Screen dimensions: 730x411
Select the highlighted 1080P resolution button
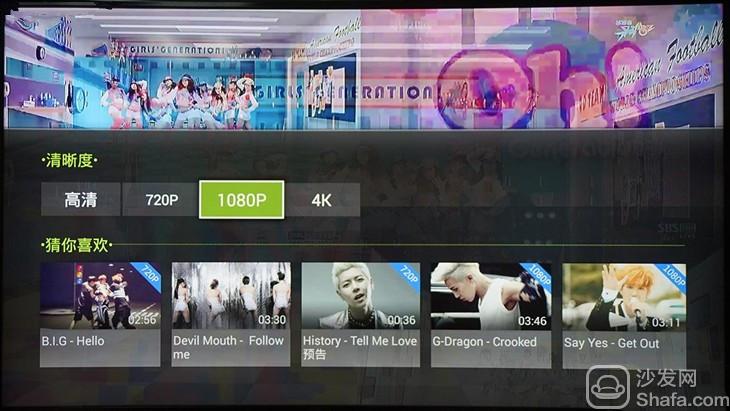click(242, 200)
